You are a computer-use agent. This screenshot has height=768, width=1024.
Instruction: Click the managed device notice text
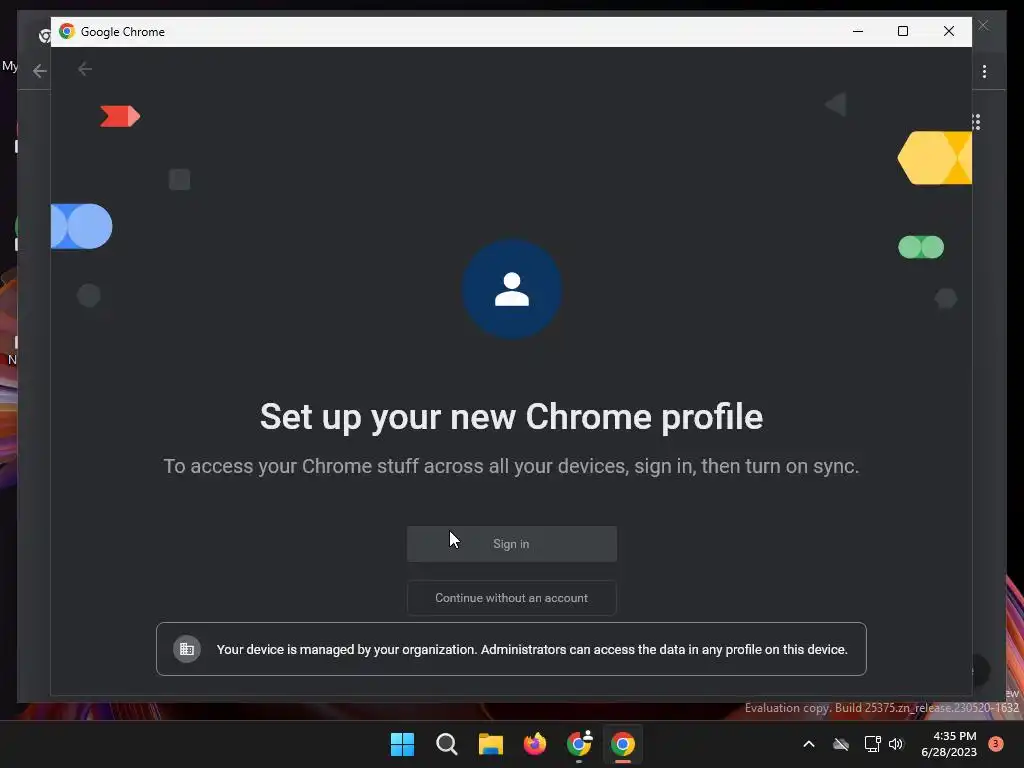point(532,649)
